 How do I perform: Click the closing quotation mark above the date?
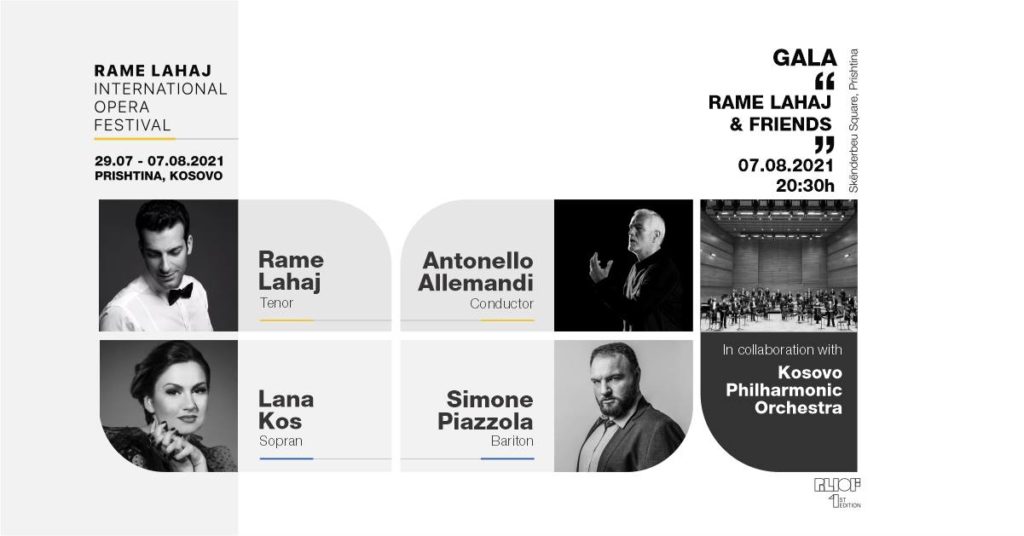point(825,144)
